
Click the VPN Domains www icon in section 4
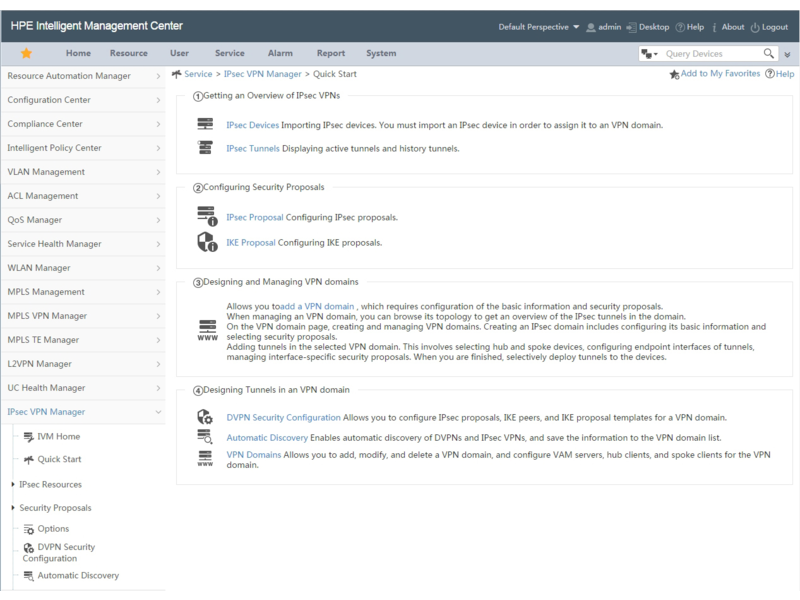coord(205,458)
